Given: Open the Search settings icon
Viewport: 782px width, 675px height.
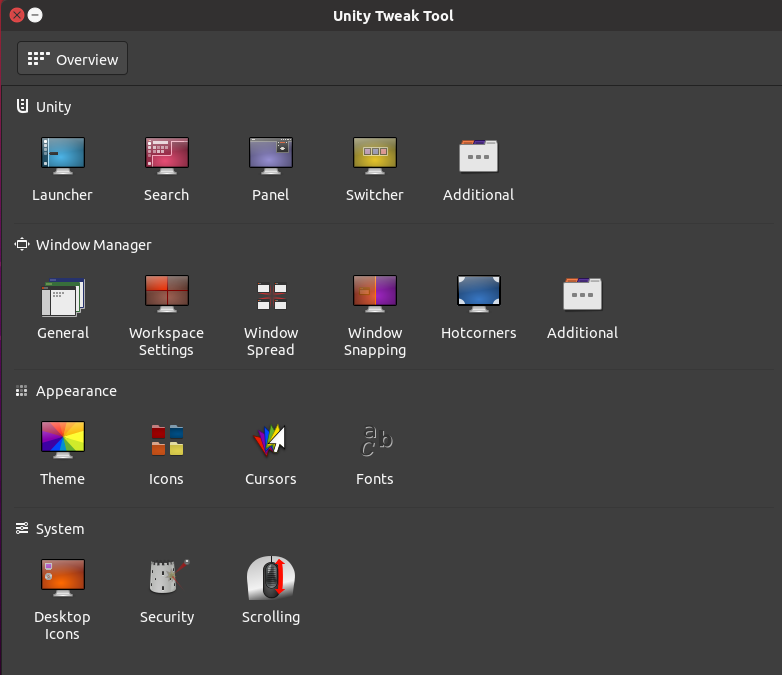Looking at the screenshot, I should click(167, 156).
